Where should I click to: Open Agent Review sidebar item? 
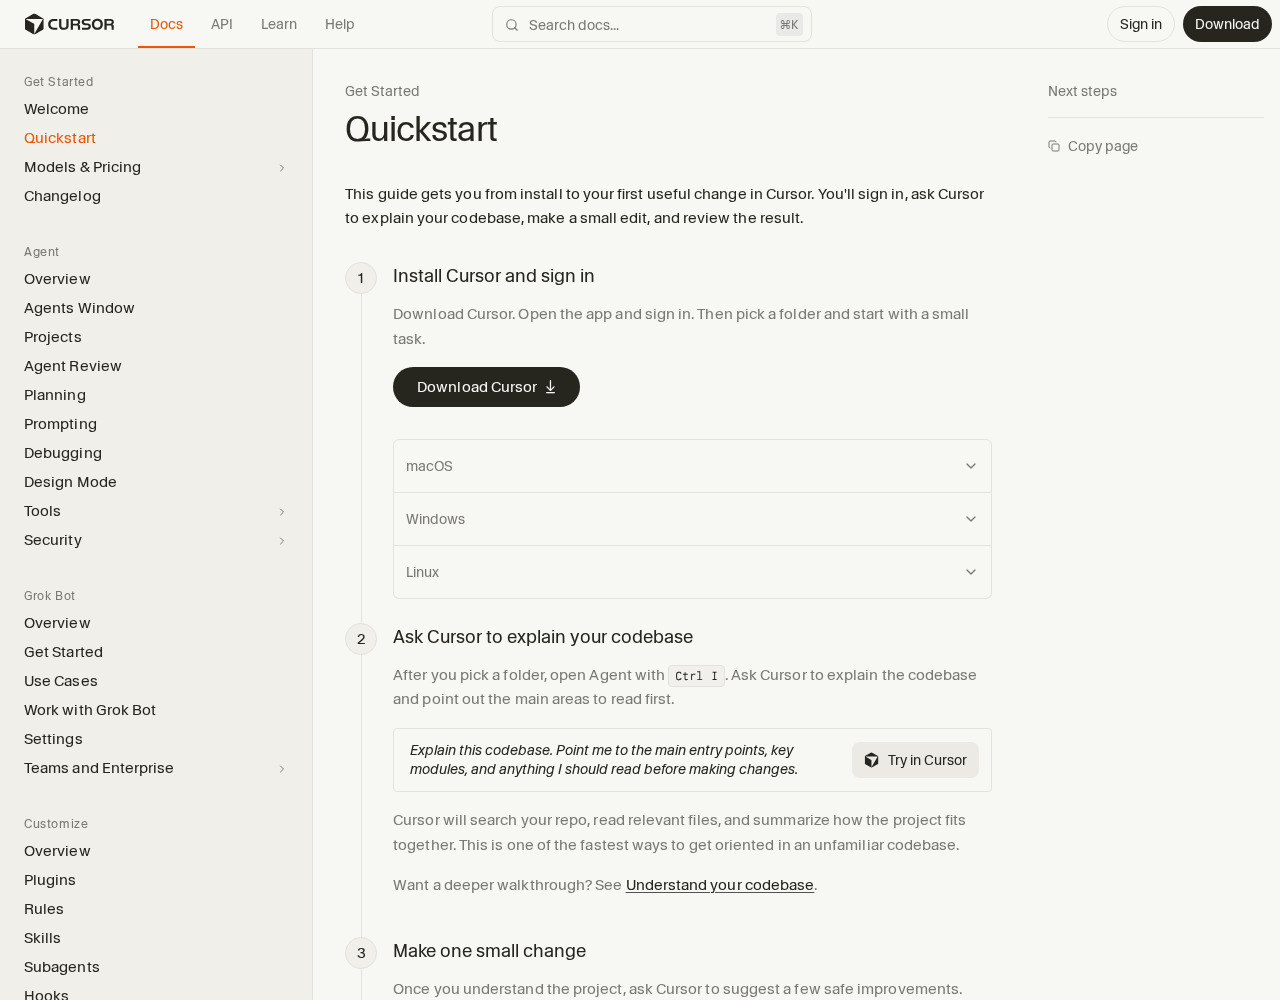point(73,366)
